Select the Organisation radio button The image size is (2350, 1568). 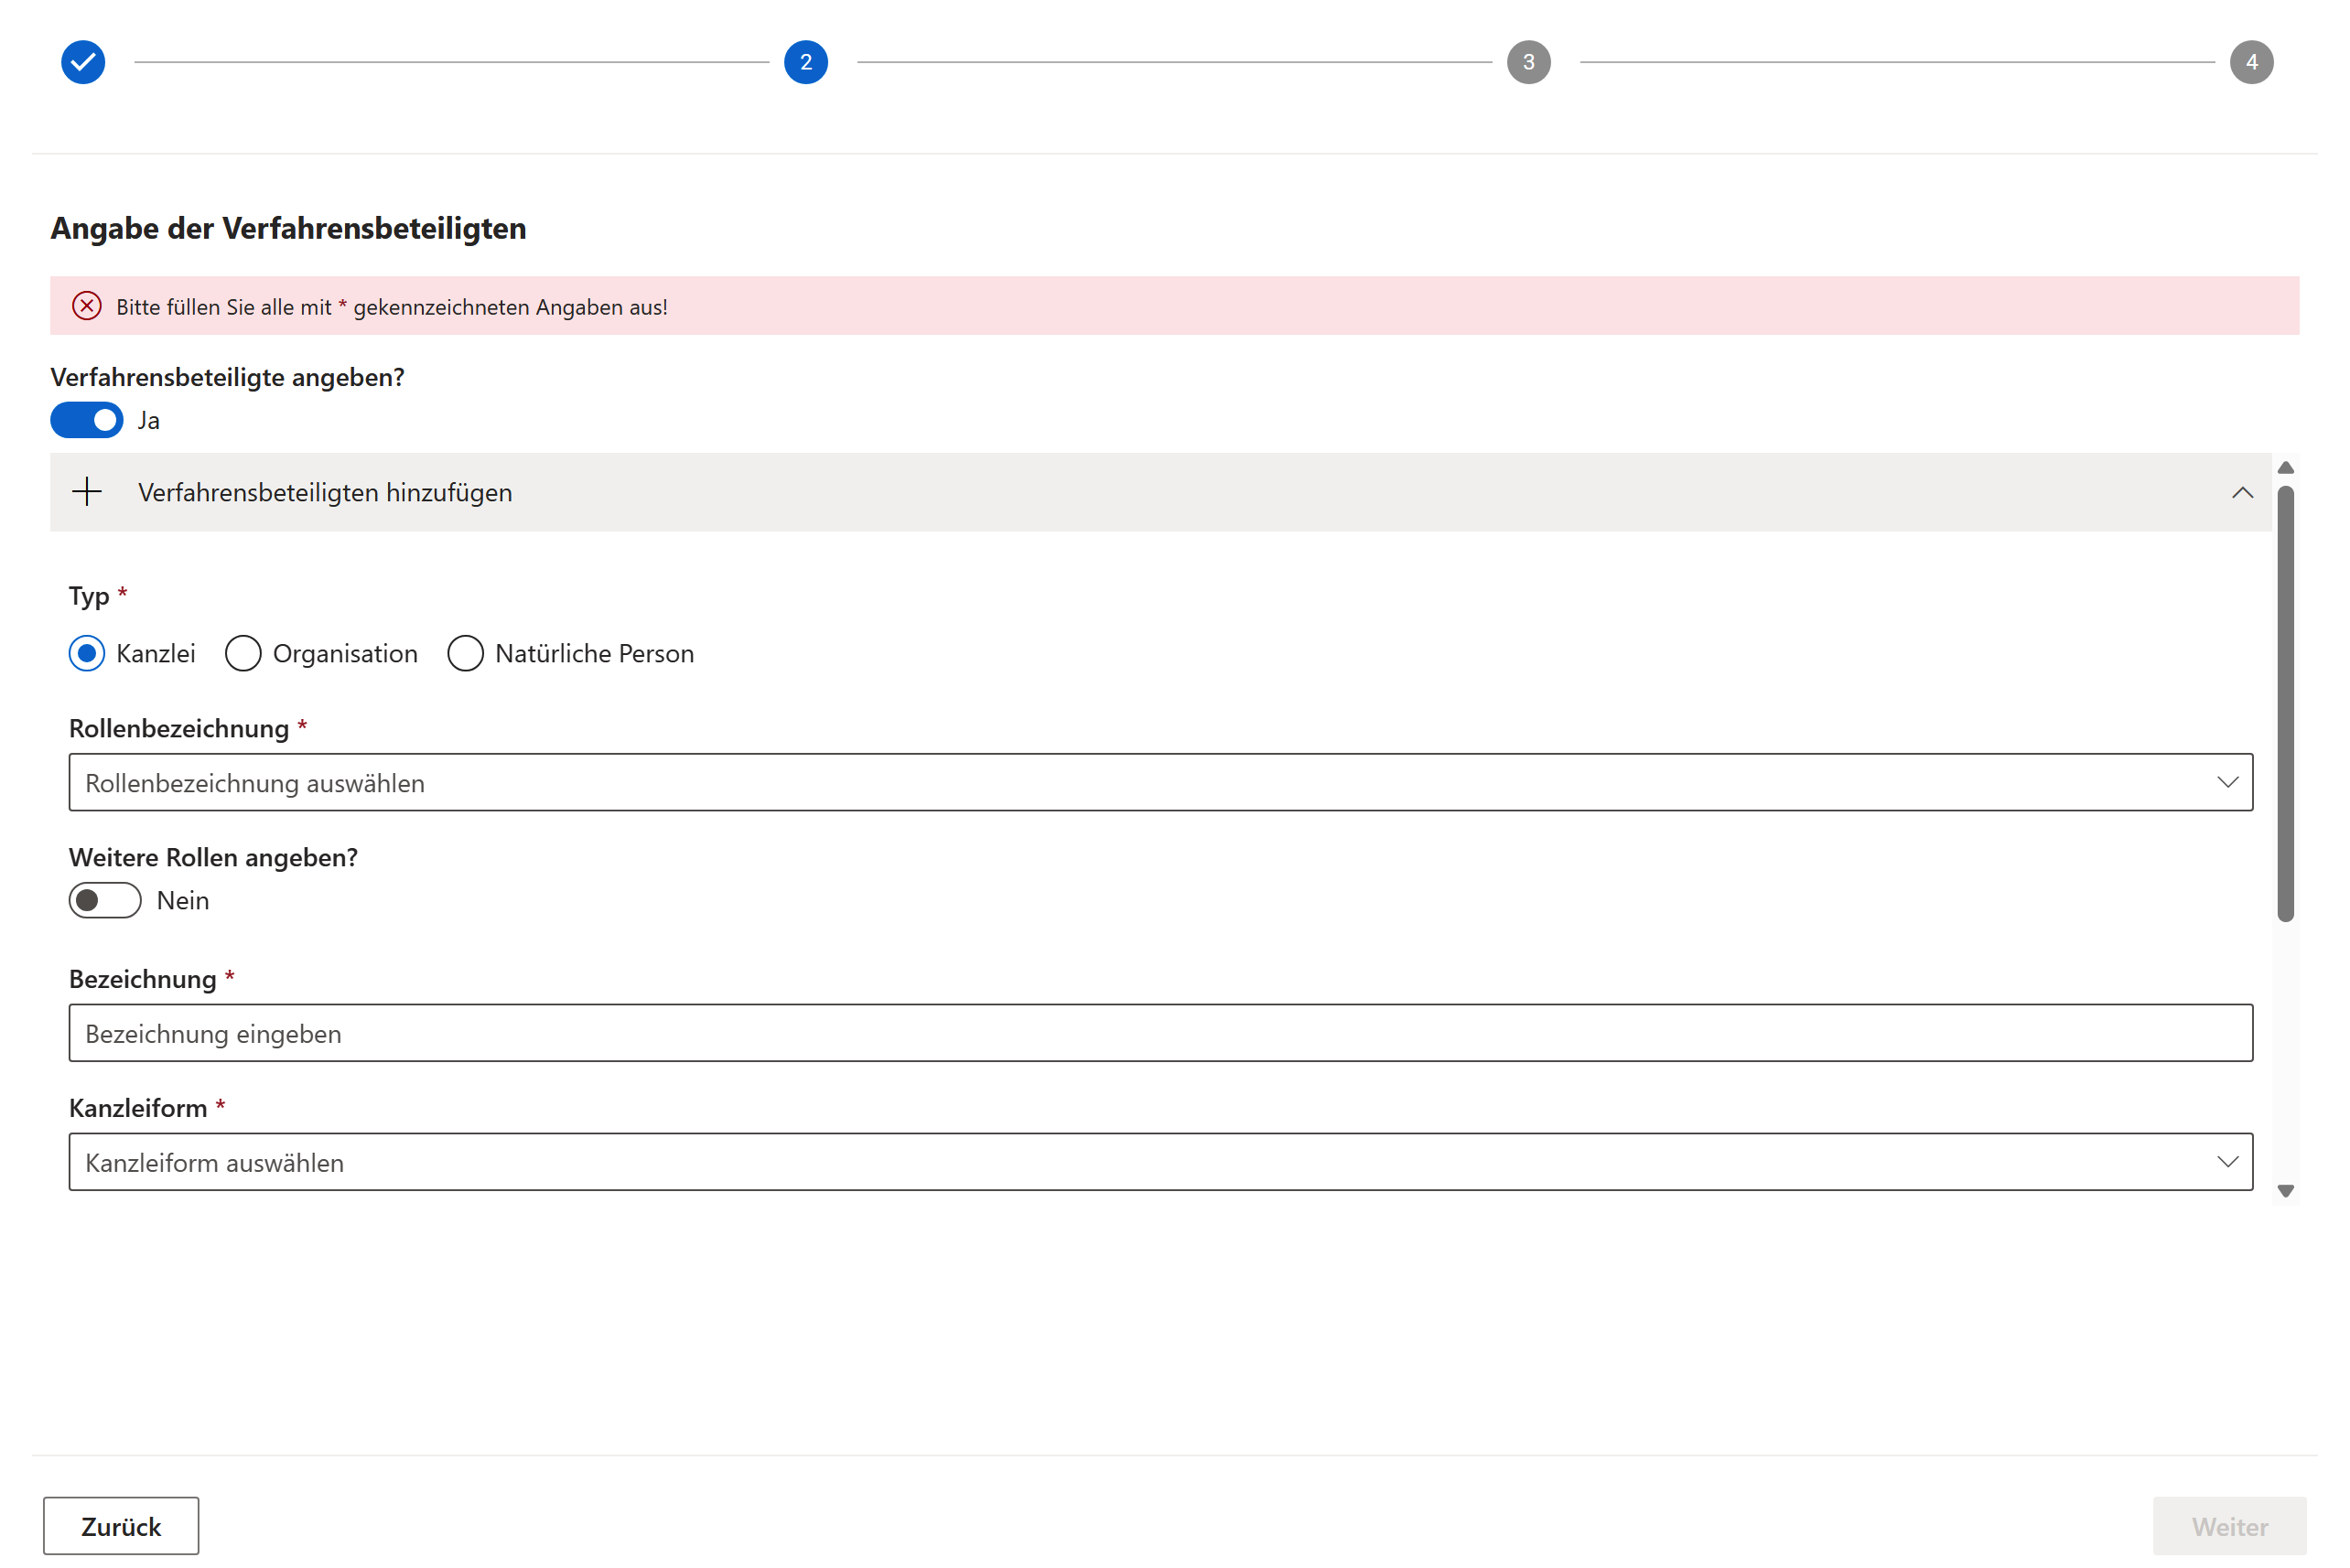click(x=243, y=653)
